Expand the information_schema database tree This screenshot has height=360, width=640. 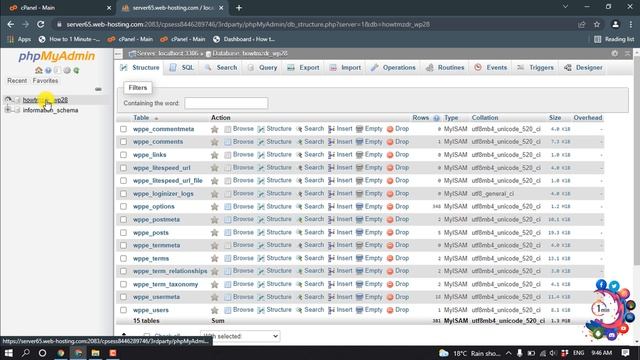click(x=8, y=110)
